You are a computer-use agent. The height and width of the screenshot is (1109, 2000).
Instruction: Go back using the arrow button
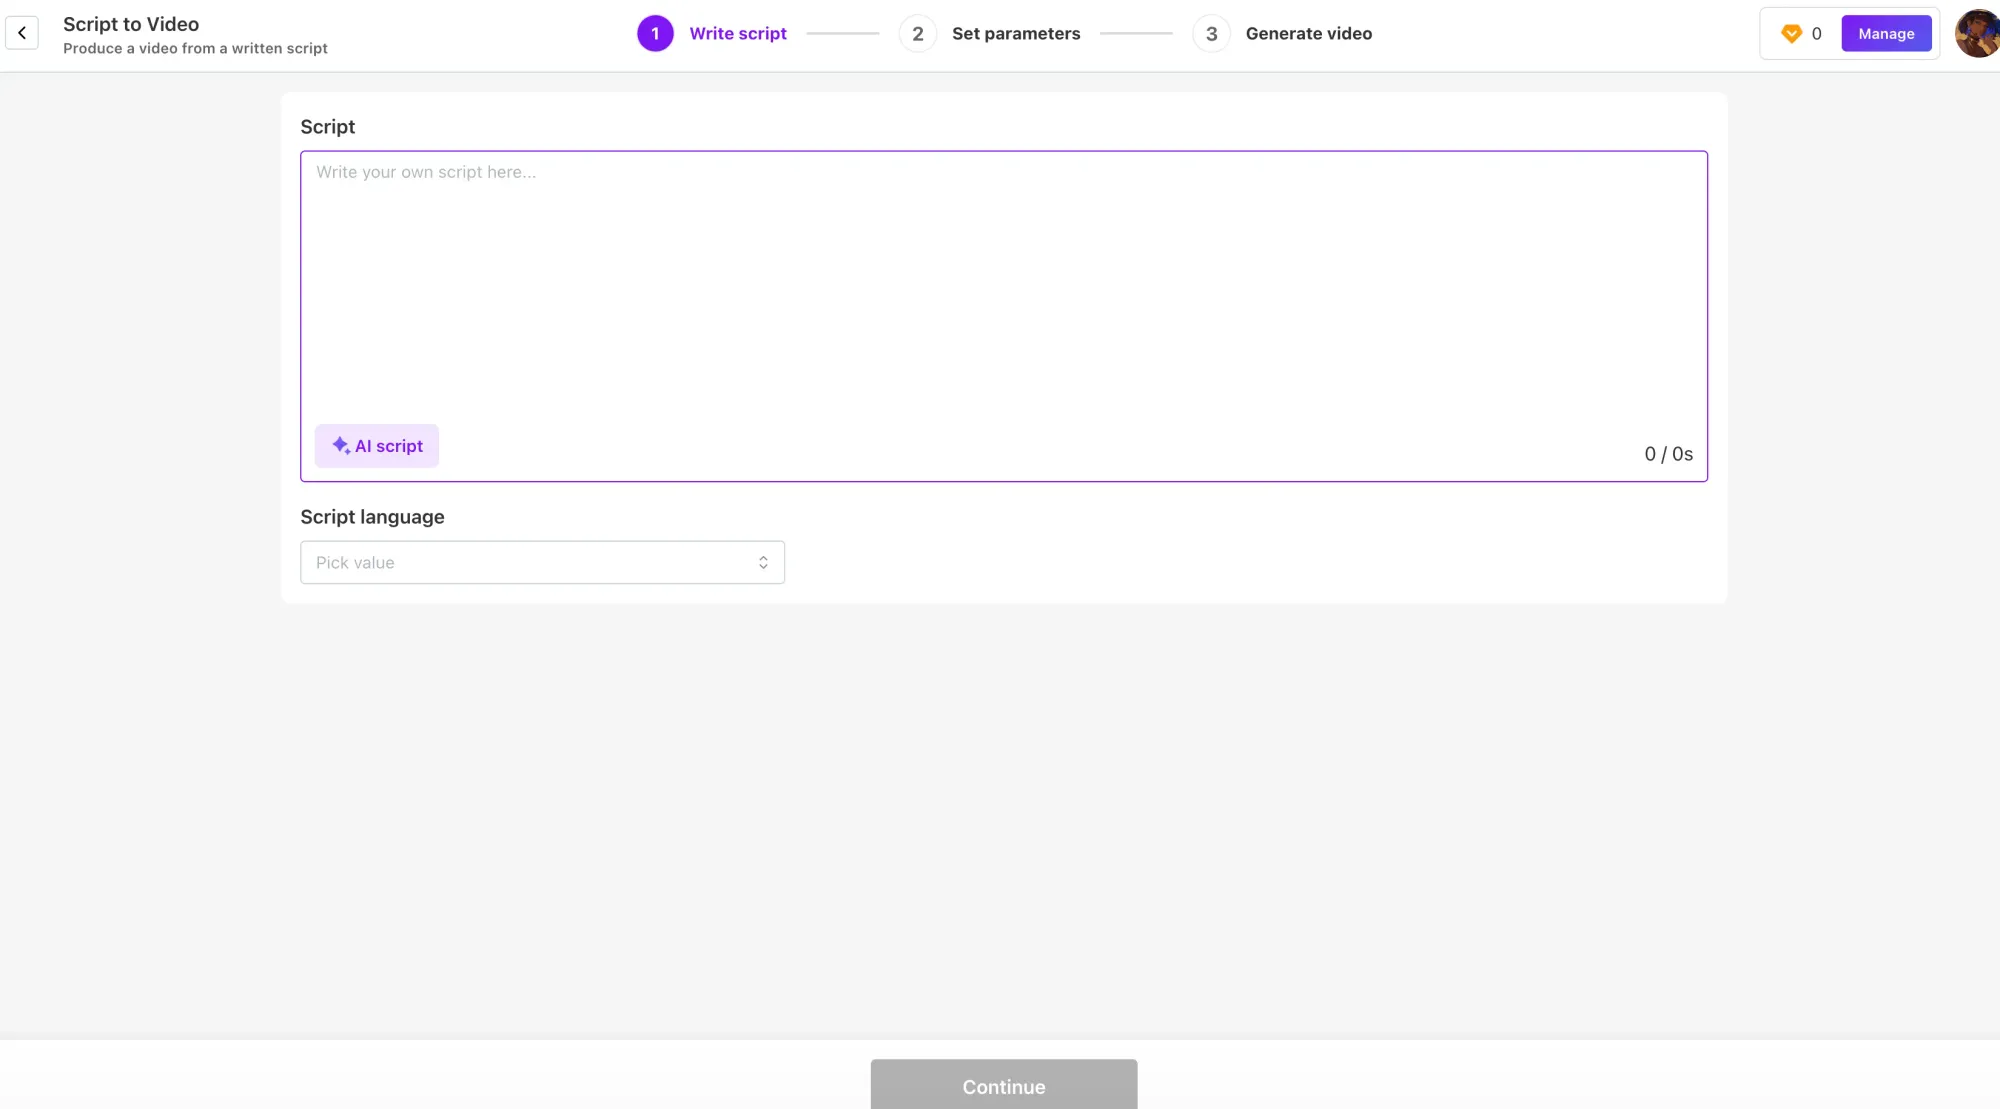pos(22,33)
